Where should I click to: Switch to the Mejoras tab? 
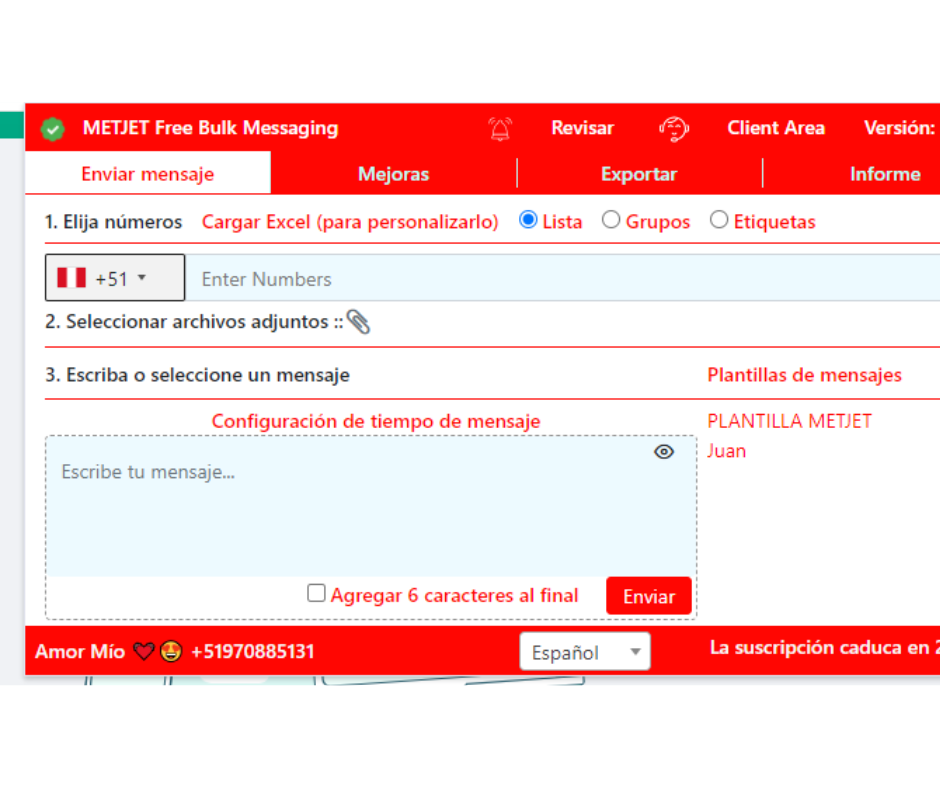pyautogui.click(x=393, y=174)
